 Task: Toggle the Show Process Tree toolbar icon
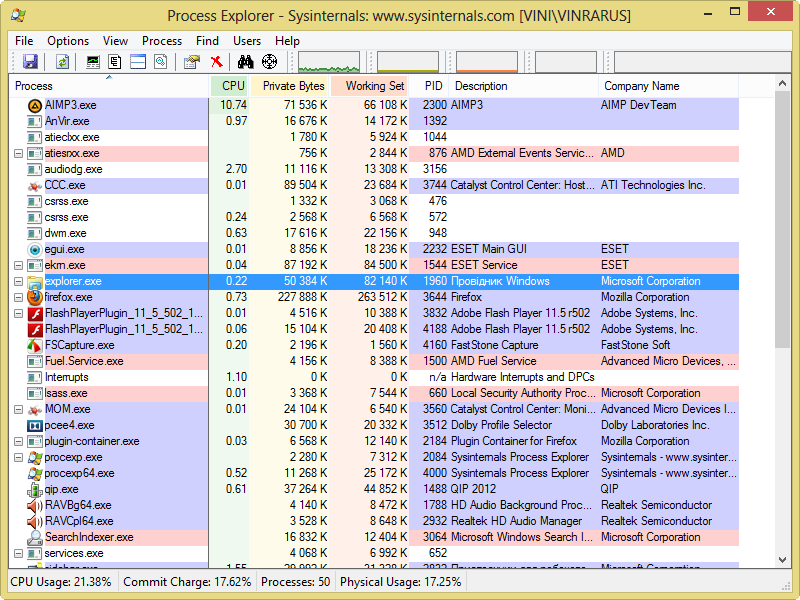coord(115,62)
